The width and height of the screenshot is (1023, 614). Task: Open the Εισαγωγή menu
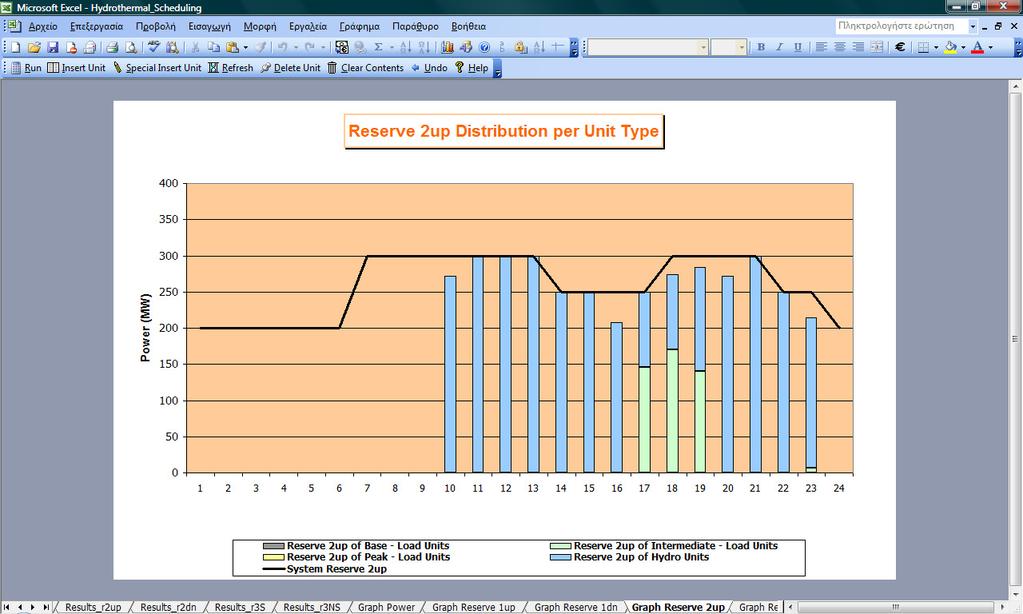tap(209, 26)
